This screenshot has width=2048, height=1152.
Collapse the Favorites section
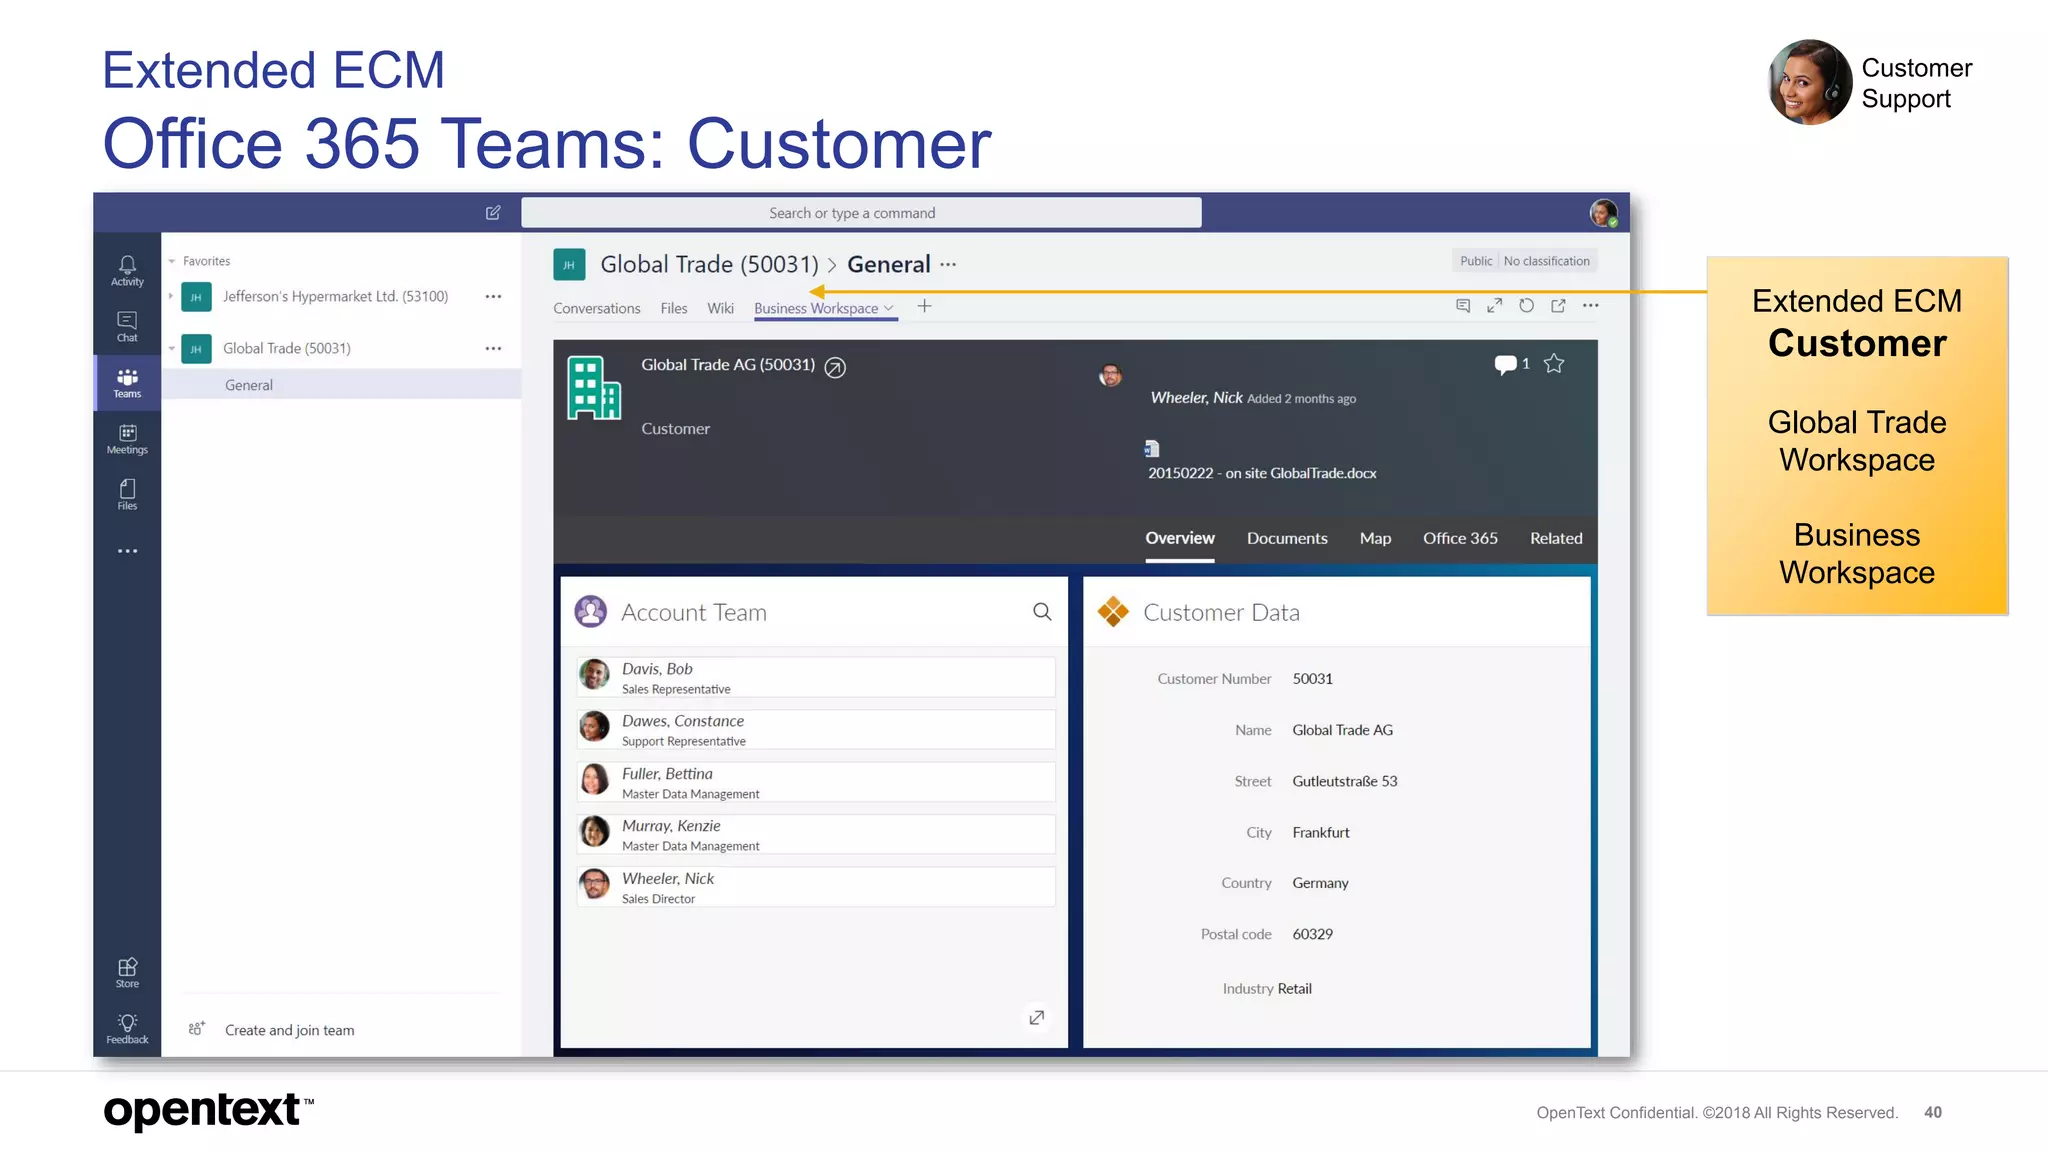pos(172,261)
